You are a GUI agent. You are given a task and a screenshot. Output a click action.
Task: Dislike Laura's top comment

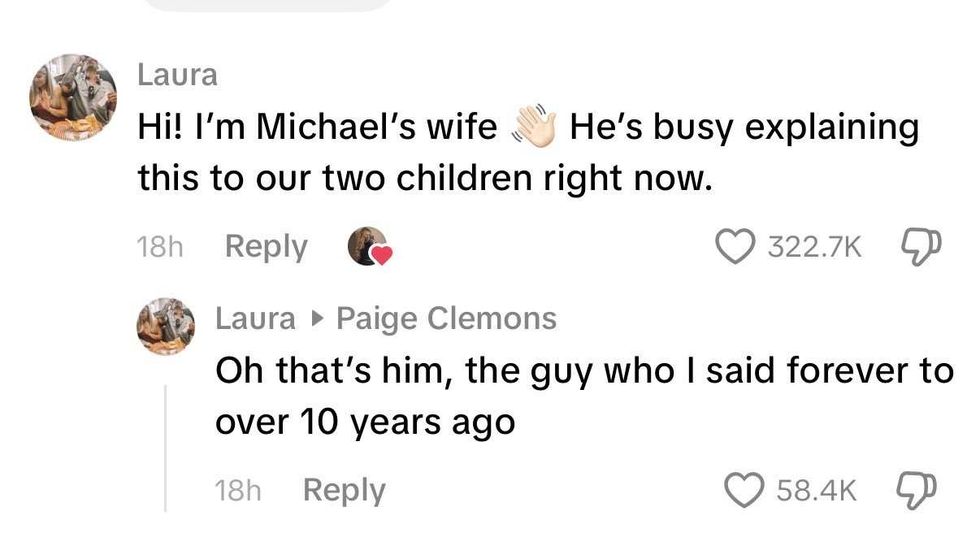[917, 247]
